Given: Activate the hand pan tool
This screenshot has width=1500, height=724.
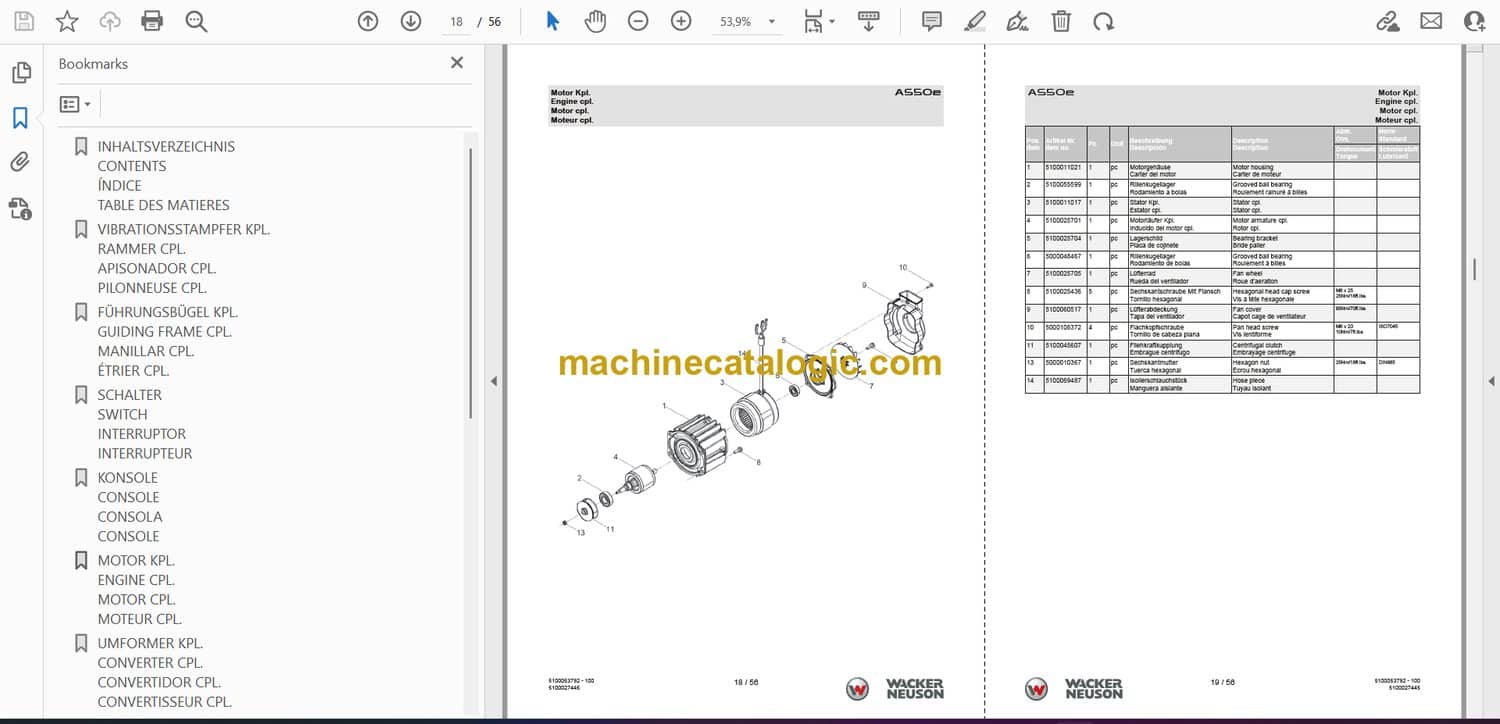Looking at the screenshot, I should (596, 21).
